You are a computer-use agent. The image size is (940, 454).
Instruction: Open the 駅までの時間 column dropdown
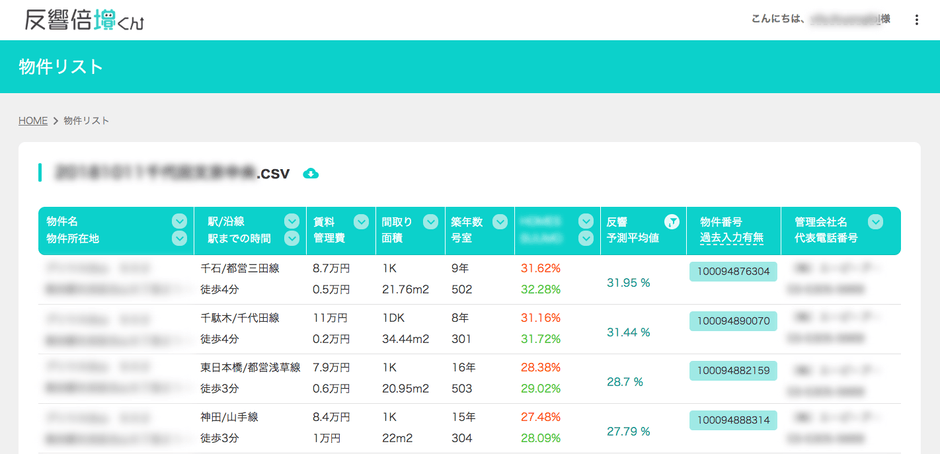291,239
